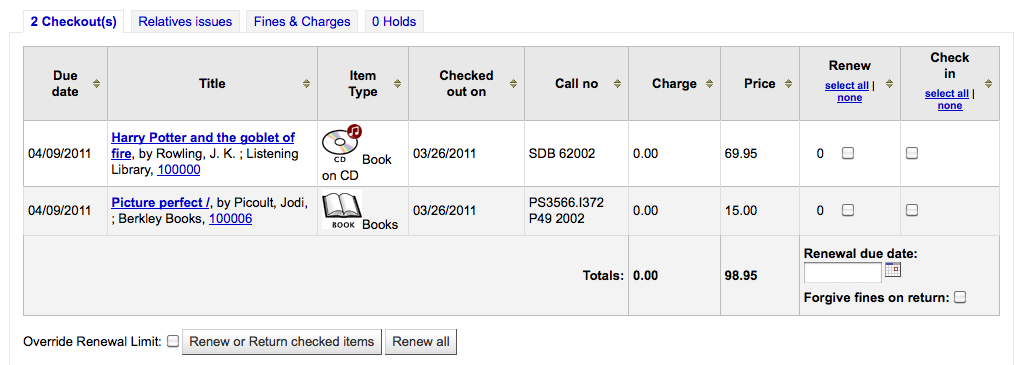
Task: Click the Books item type icon
Action: (341, 210)
